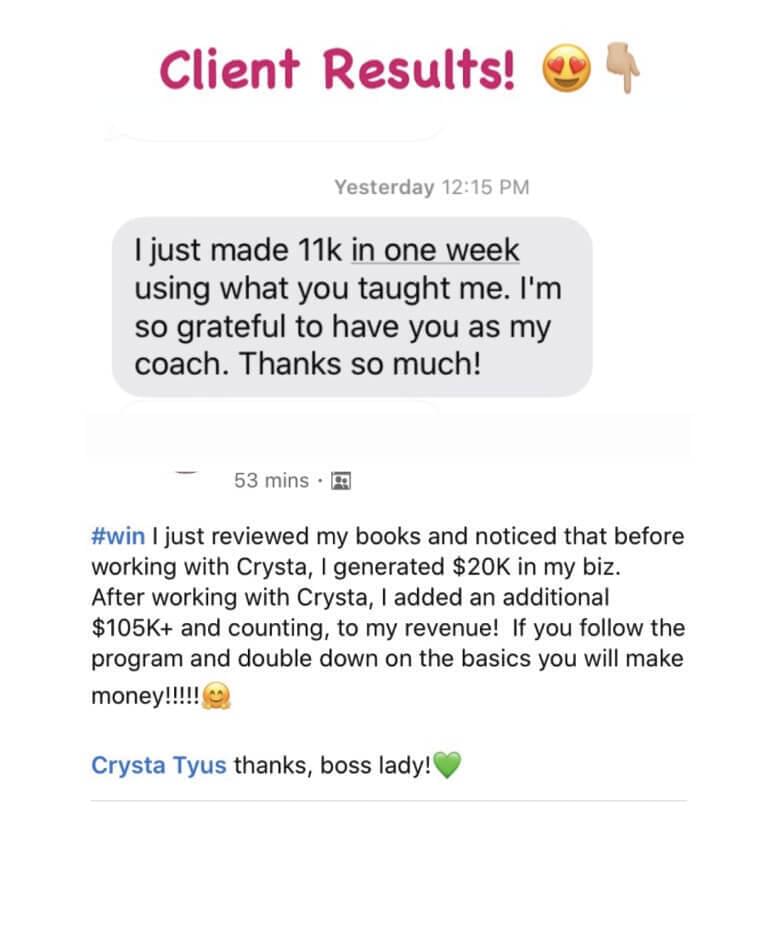
Task: Click the Yesterday 12:15 PM timestamp
Action: click(431, 187)
